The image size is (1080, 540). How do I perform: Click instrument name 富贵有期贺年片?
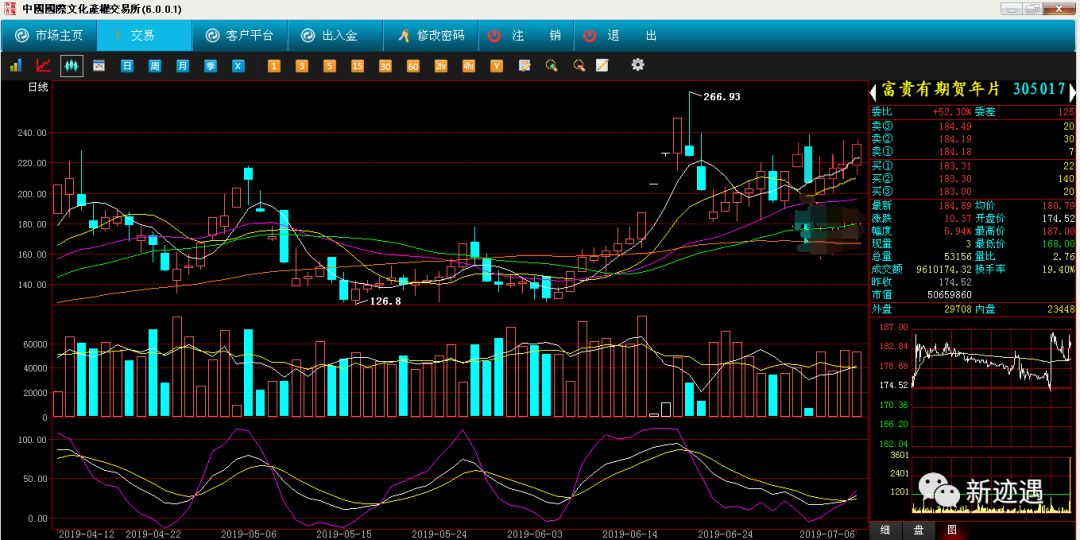[940, 90]
